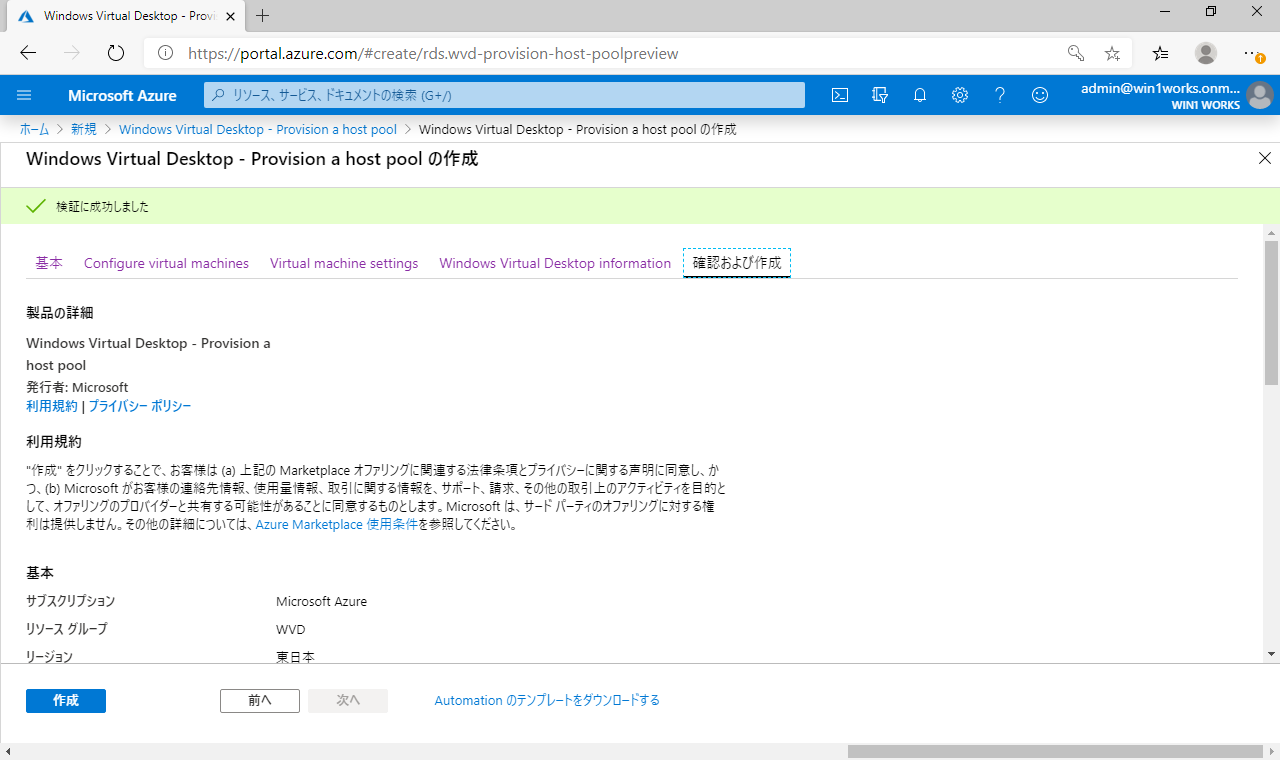1280x760 pixels.
Task: Go forward in the browser
Action: tap(72, 53)
